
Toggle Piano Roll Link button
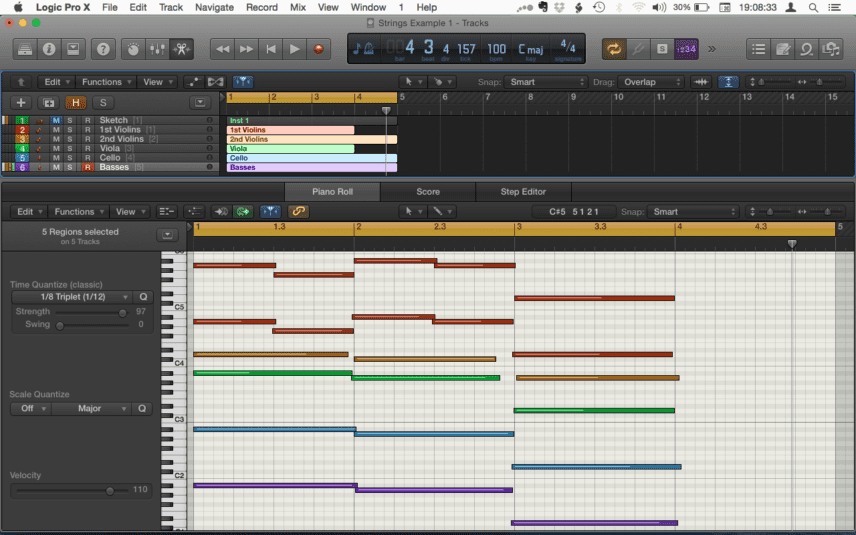tap(298, 212)
